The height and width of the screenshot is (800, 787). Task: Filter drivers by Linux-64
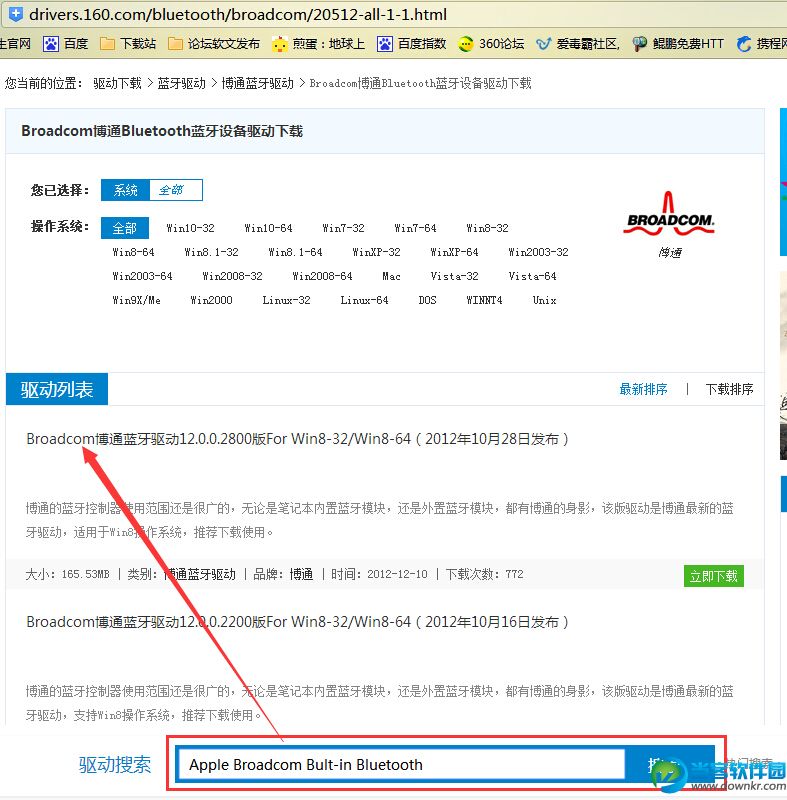pyautogui.click(x=364, y=300)
